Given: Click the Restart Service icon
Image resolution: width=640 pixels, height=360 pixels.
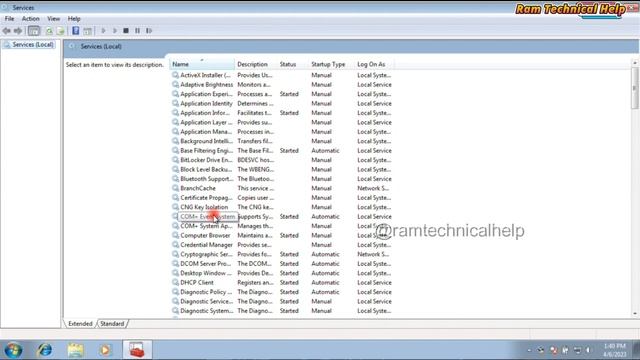Looking at the screenshot, I should click(149, 31).
